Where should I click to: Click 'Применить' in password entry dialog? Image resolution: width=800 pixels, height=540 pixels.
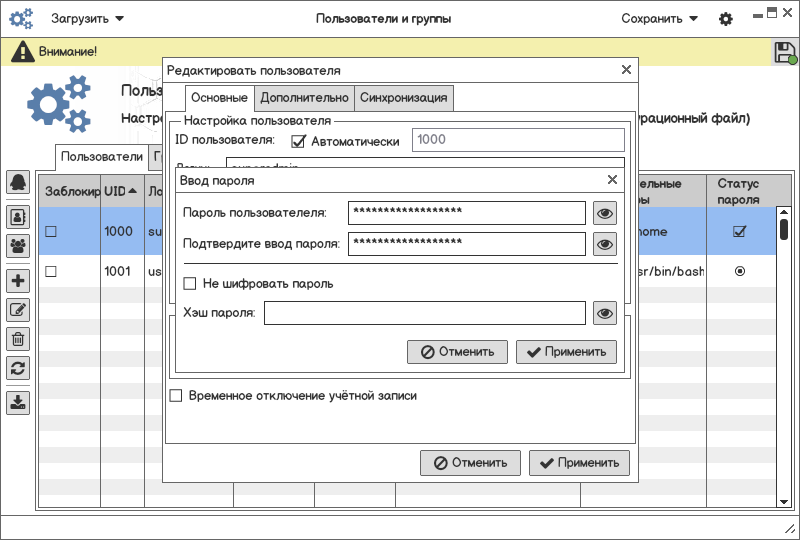pos(566,352)
